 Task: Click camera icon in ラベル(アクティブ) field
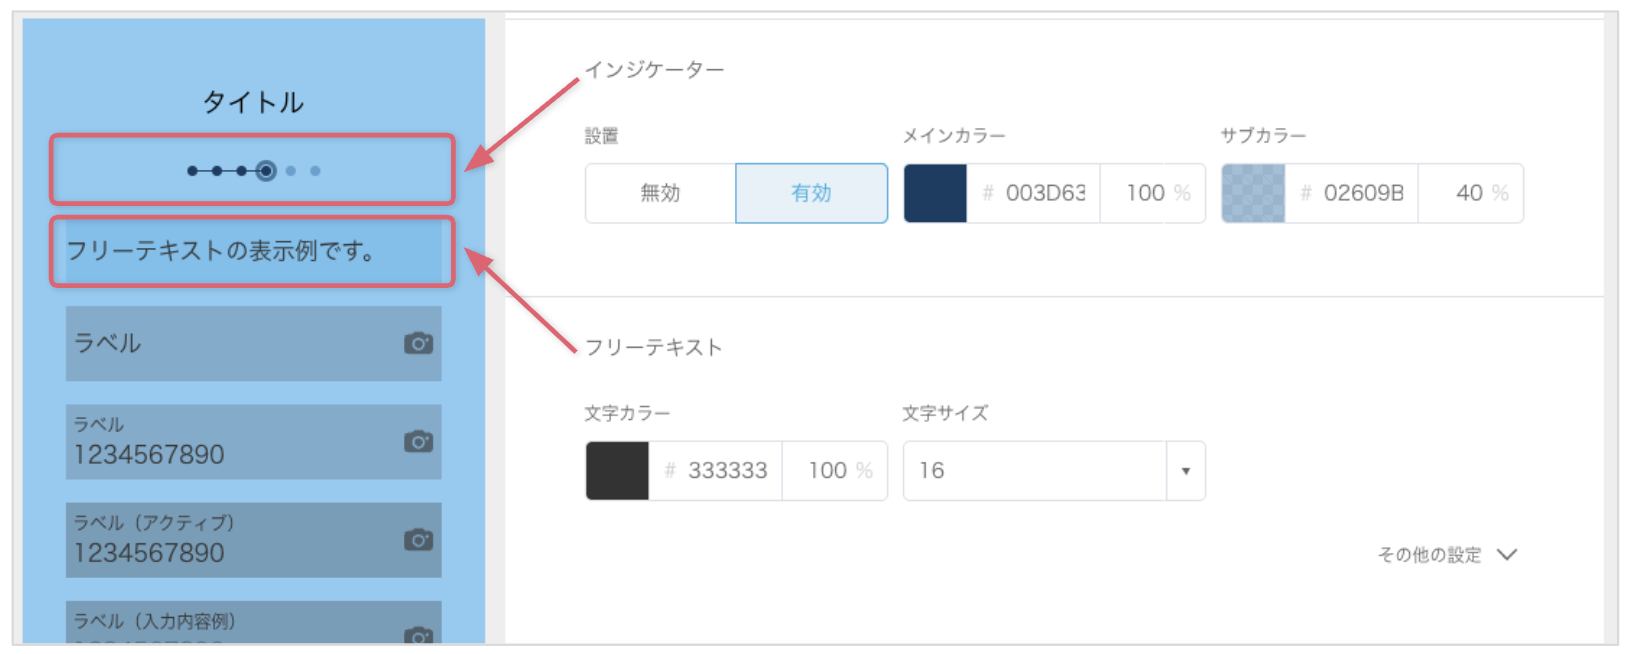pos(418,539)
